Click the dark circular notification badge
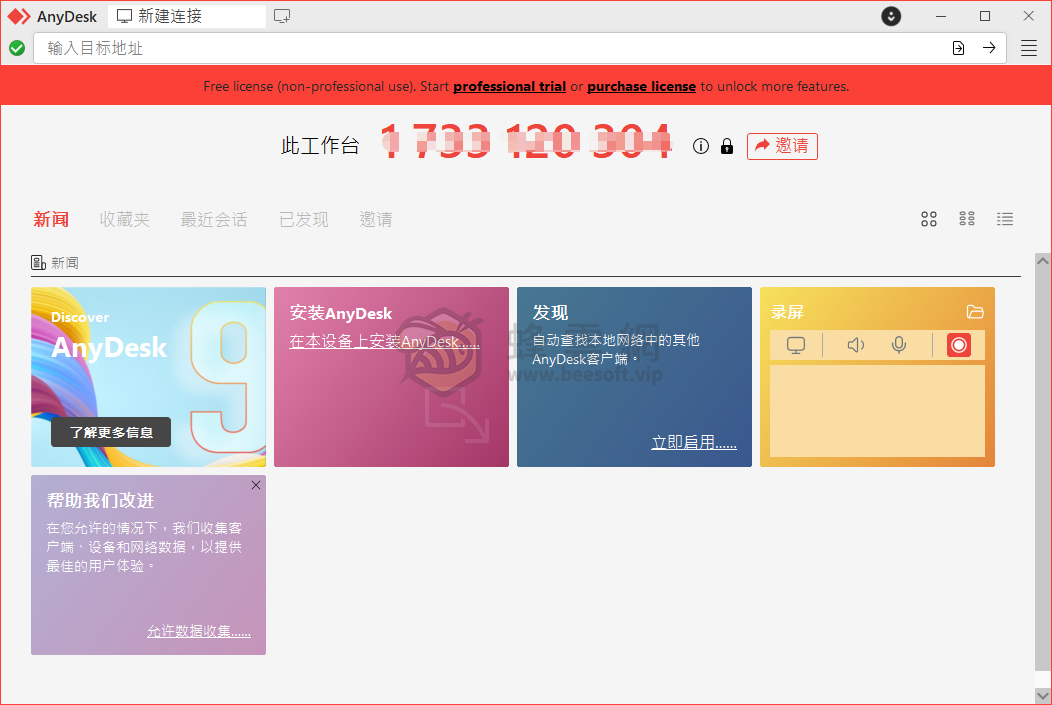This screenshot has width=1052, height=705. [x=891, y=16]
